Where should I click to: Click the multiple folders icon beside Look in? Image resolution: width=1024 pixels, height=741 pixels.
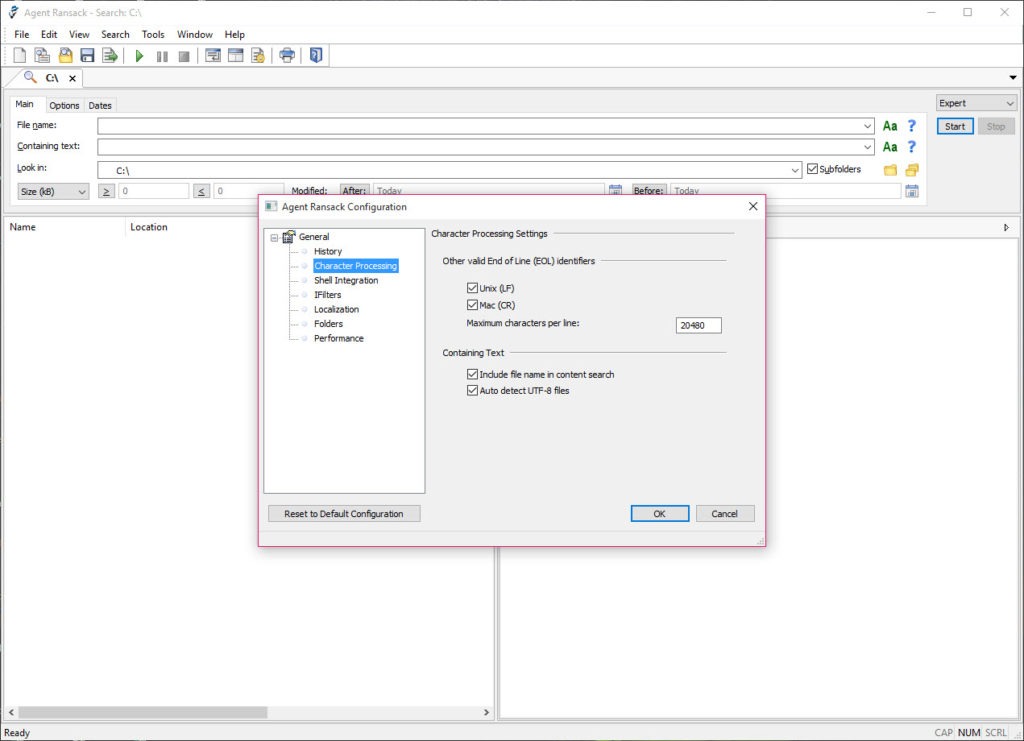912,170
